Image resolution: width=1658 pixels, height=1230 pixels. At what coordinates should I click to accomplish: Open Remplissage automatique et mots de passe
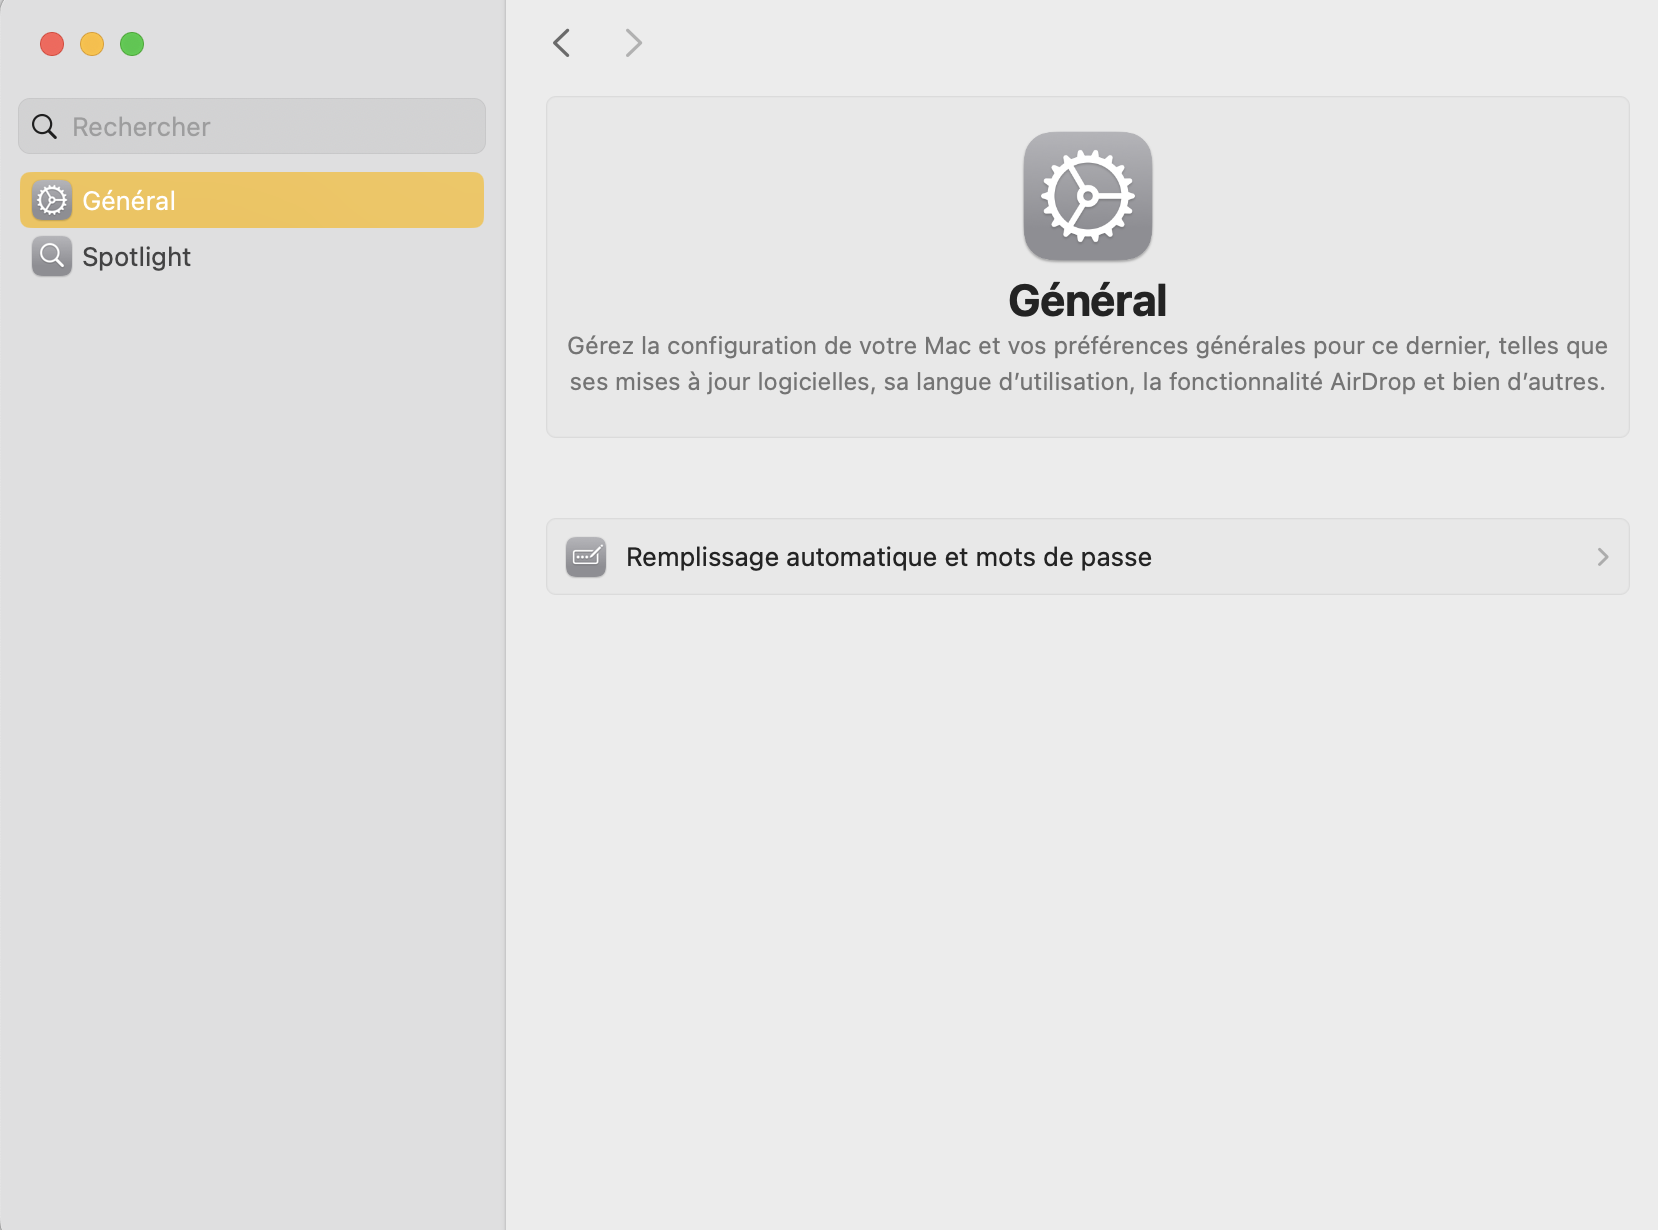click(x=1088, y=557)
